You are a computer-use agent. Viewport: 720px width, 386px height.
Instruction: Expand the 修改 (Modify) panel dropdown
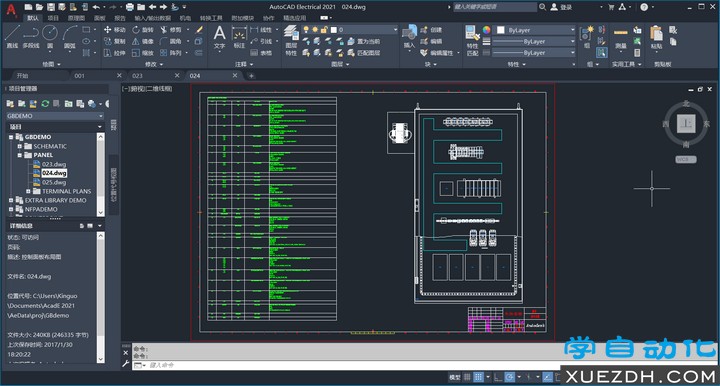point(154,64)
